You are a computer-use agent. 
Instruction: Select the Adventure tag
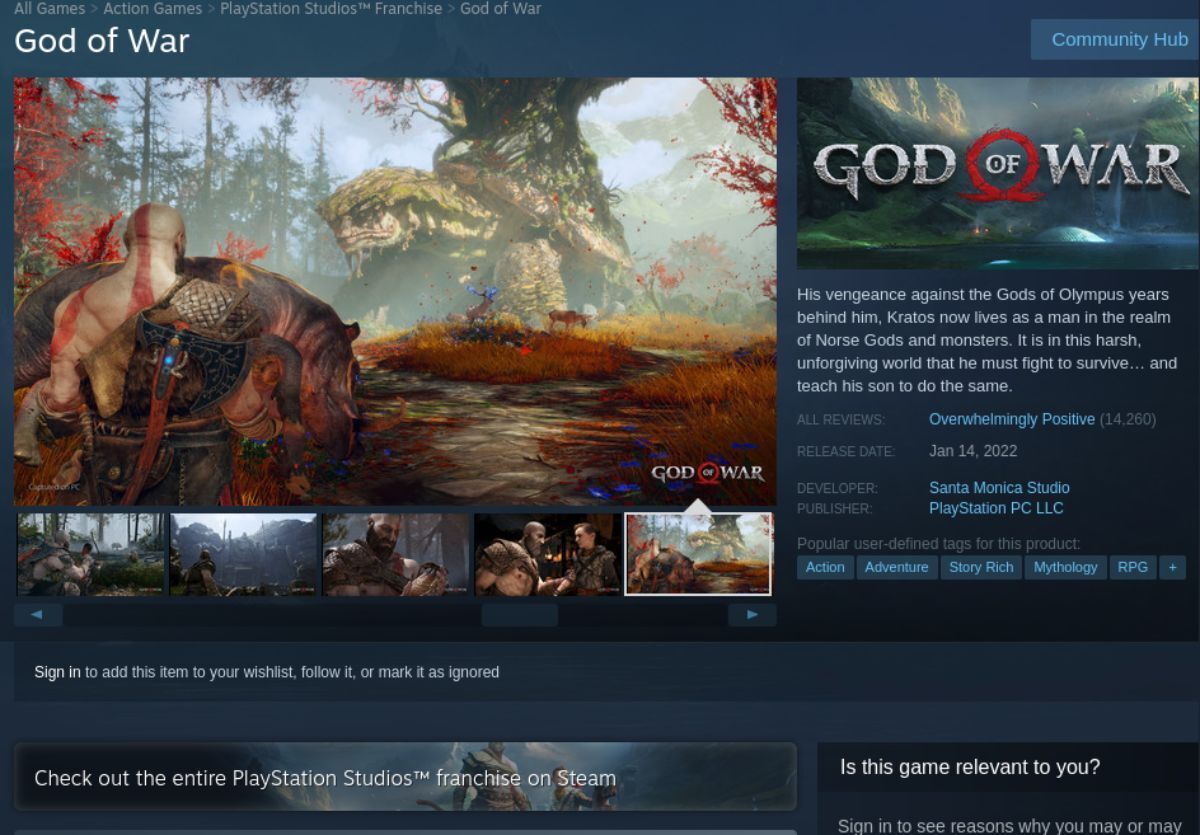pyautogui.click(x=897, y=567)
